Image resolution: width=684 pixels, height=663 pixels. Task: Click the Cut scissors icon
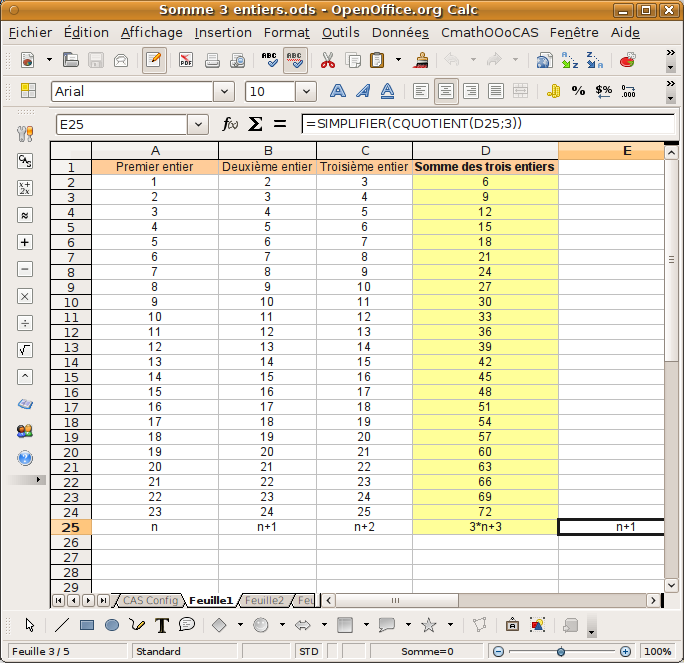pyautogui.click(x=327, y=60)
